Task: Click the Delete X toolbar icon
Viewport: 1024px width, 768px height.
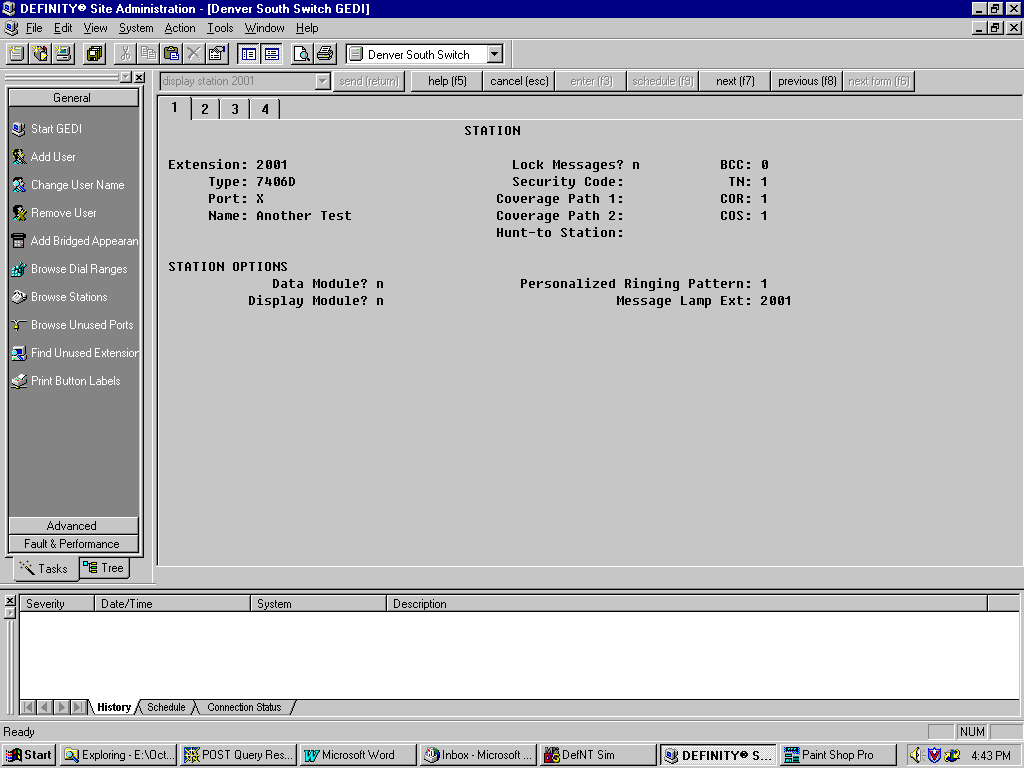Action: [x=194, y=54]
